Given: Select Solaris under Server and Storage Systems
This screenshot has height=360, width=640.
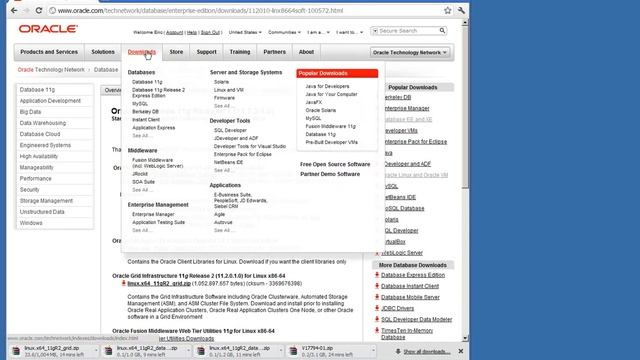Looking at the screenshot, I should point(221,82).
